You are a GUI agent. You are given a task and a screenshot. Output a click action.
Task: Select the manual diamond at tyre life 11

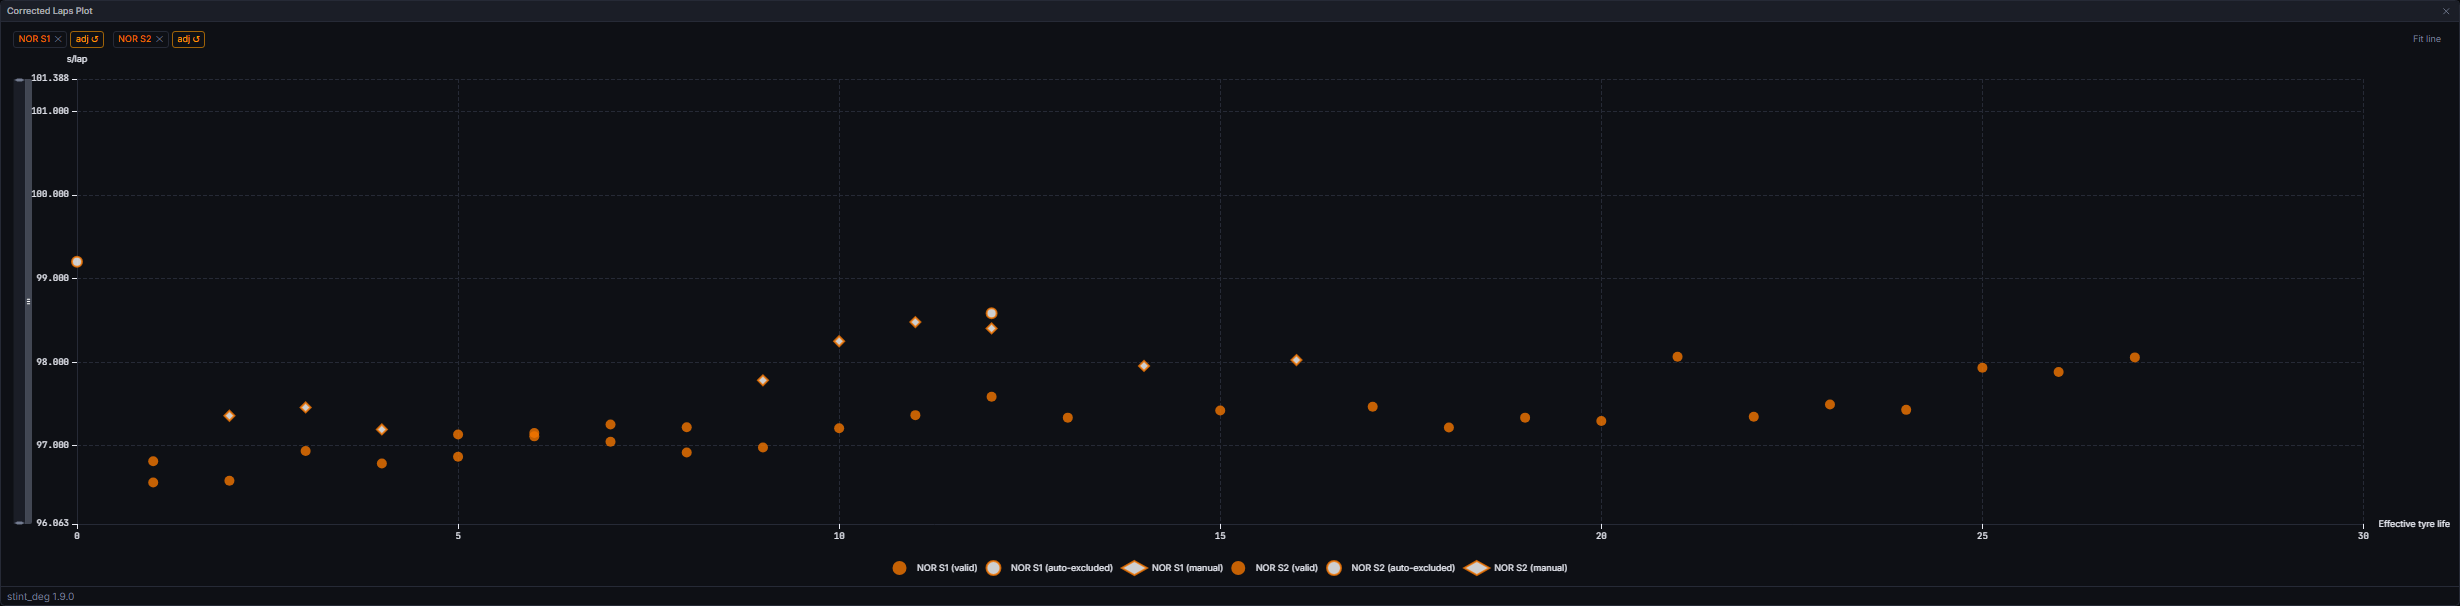tap(915, 322)
